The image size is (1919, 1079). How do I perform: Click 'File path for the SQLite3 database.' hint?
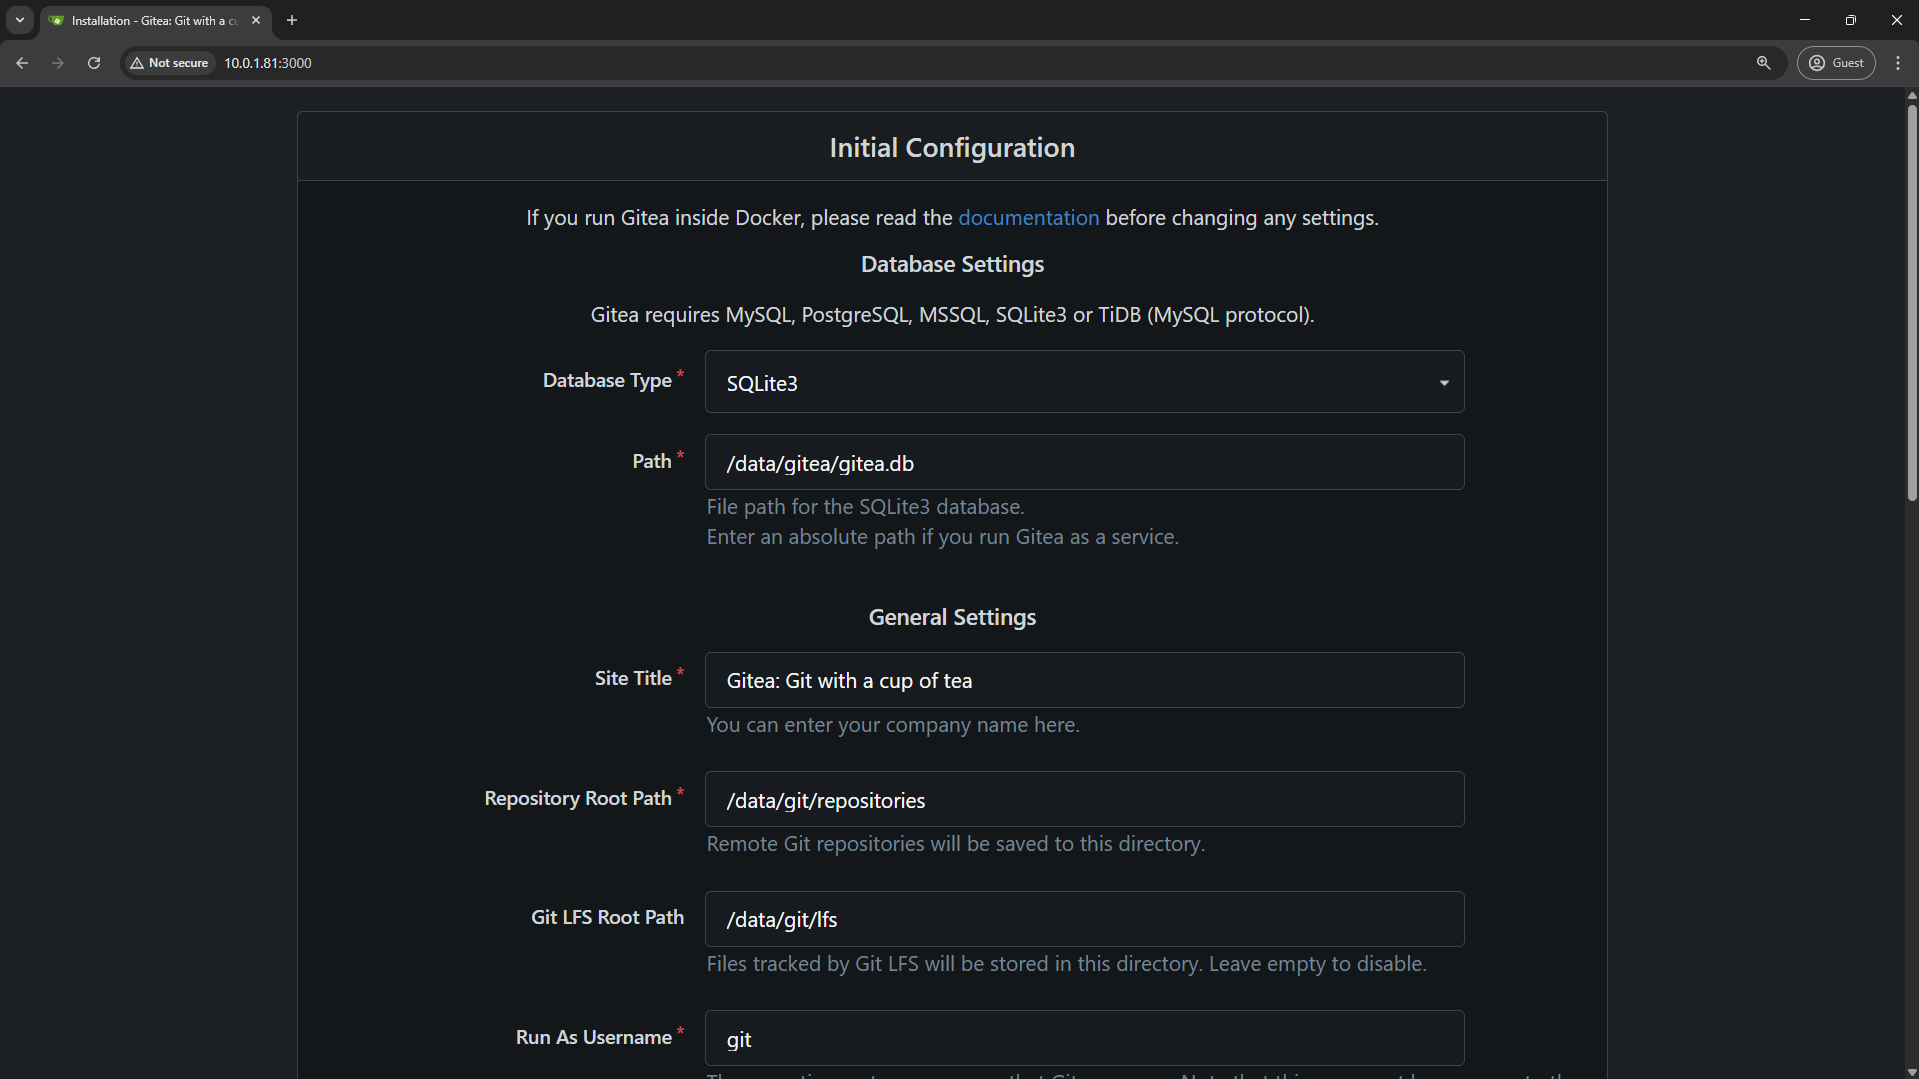[865, 507]
